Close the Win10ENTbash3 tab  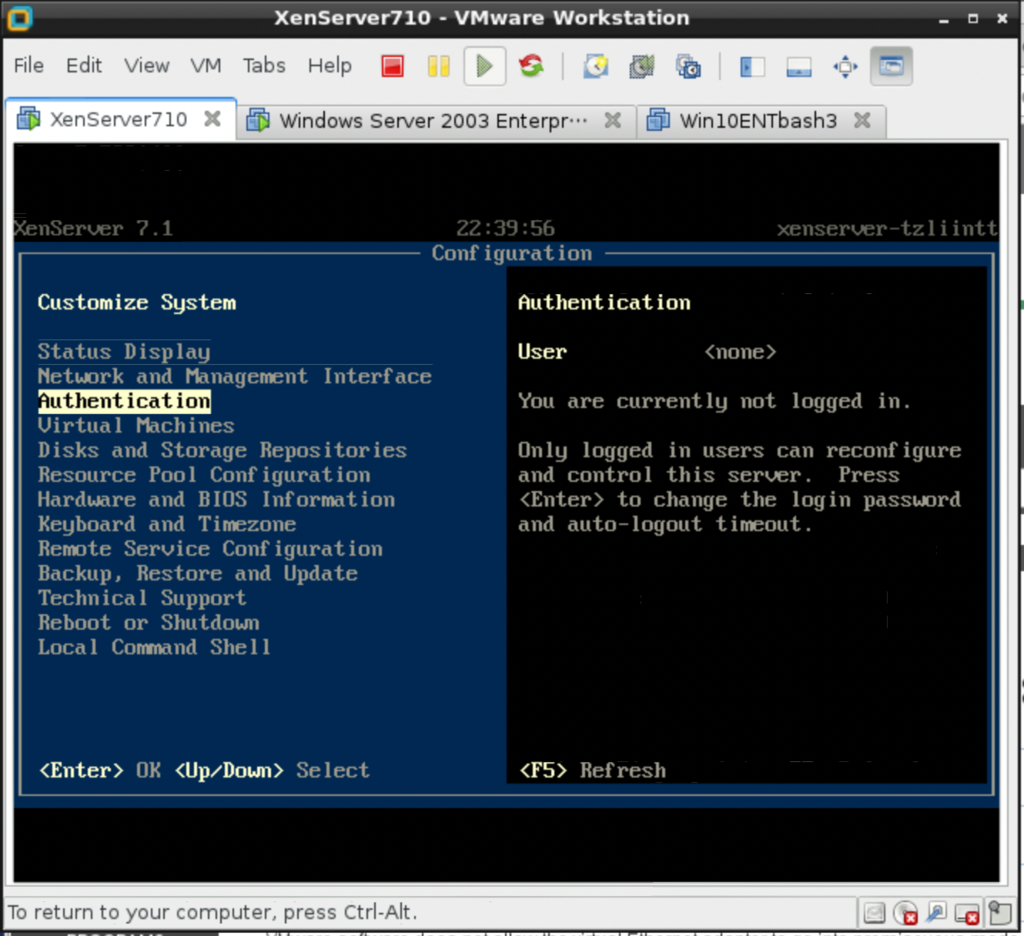862,120
